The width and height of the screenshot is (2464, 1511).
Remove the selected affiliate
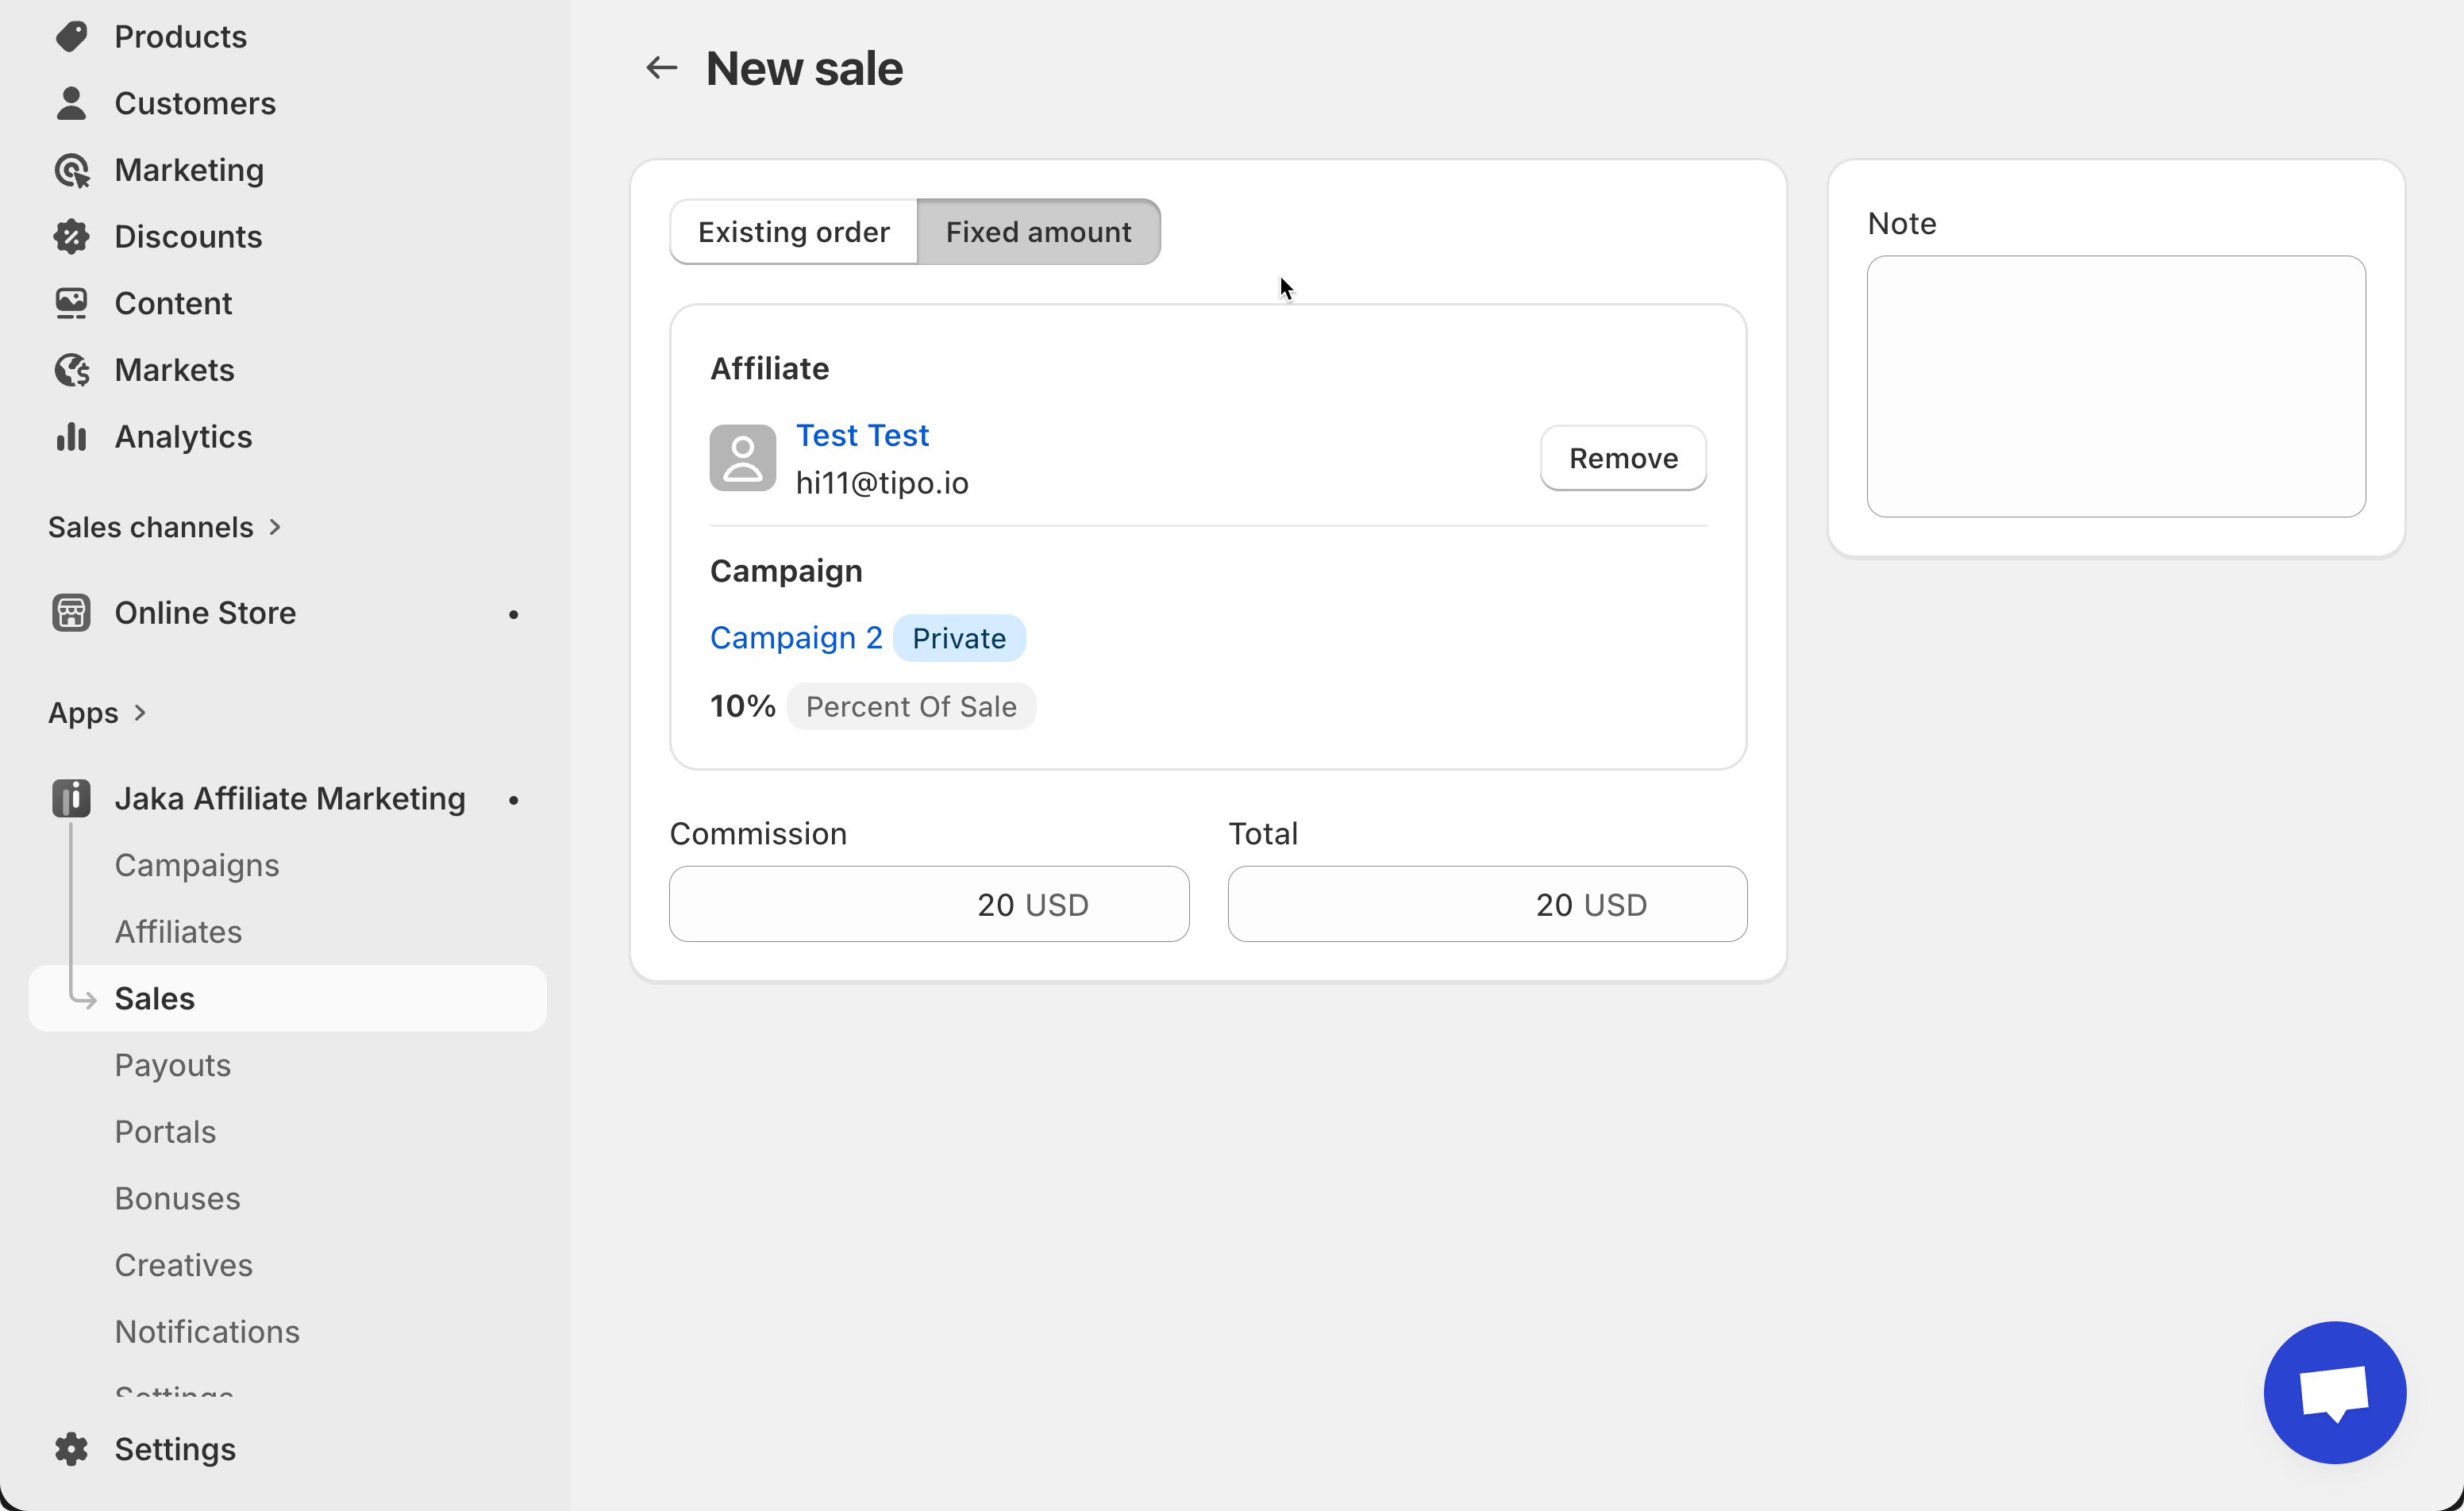[1622, 458]
